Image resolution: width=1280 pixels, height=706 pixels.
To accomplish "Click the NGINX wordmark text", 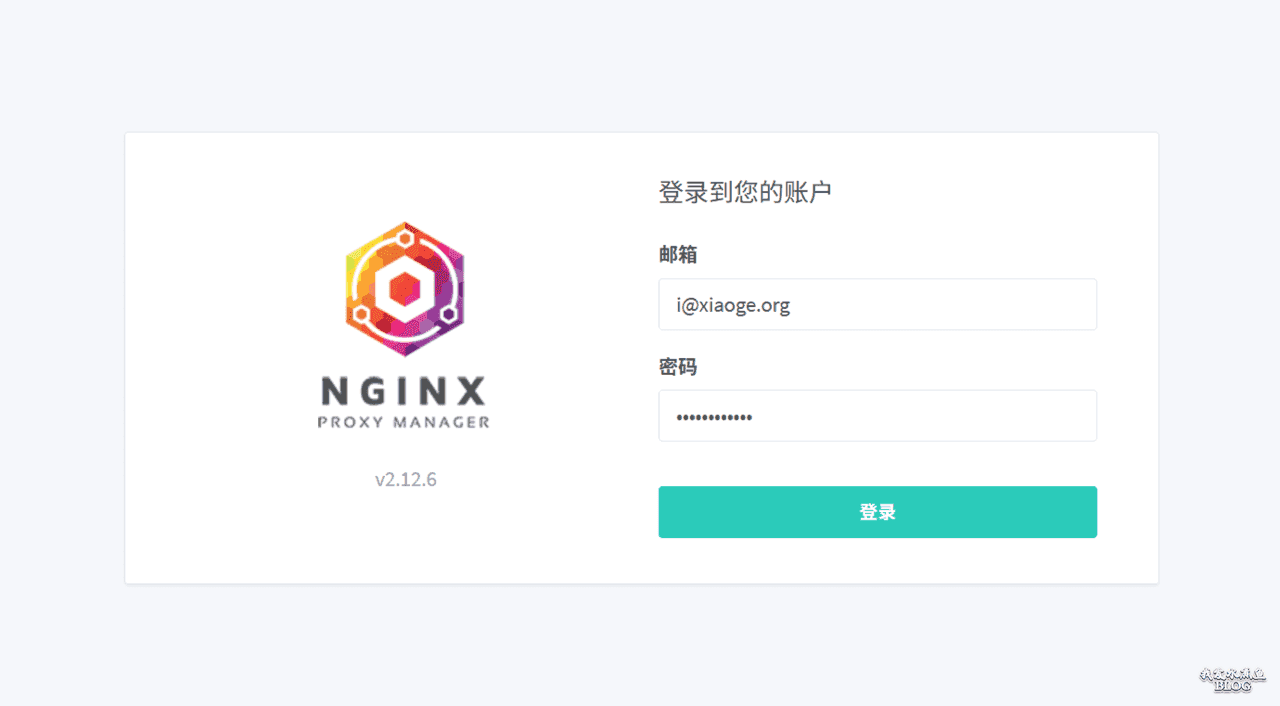I will tap(404, 391).
